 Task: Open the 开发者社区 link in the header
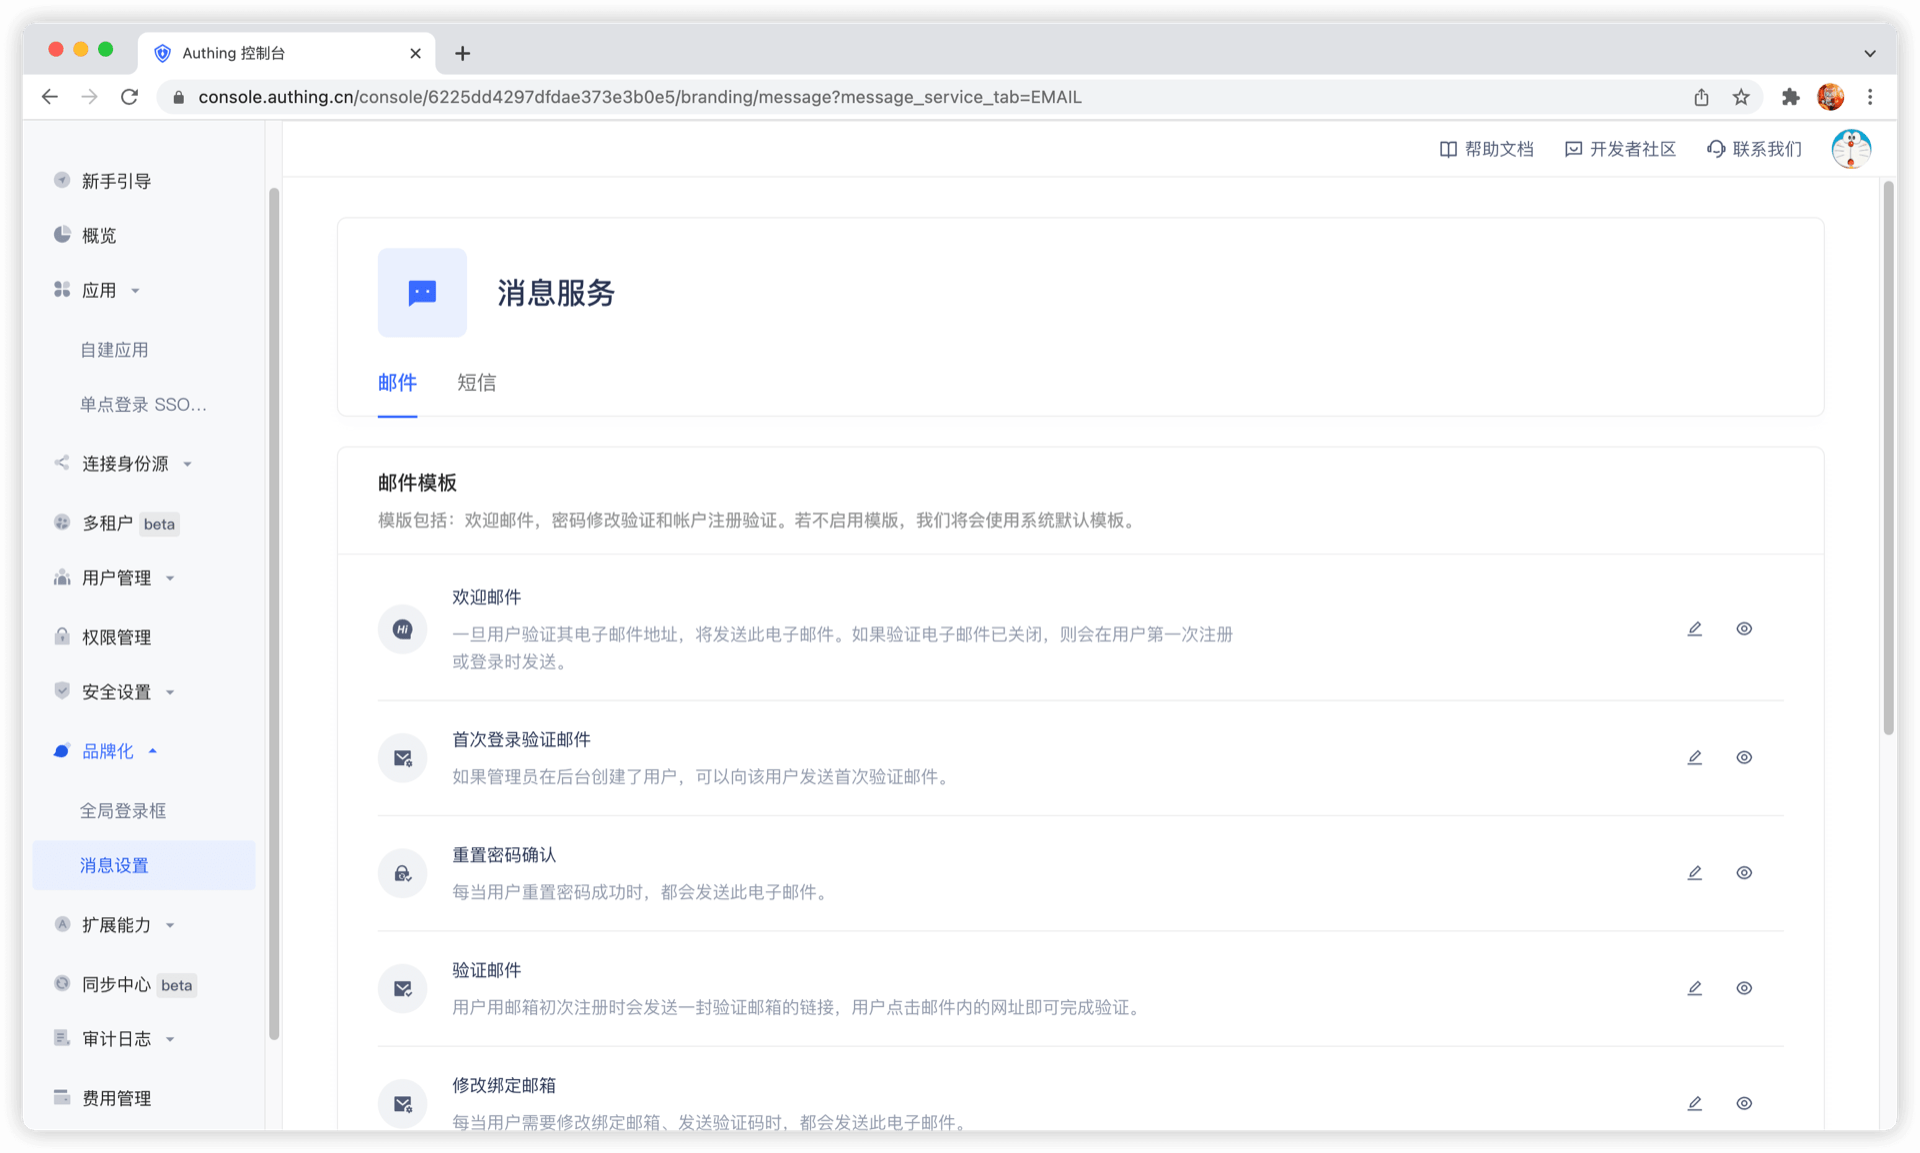pos(1620,149)
